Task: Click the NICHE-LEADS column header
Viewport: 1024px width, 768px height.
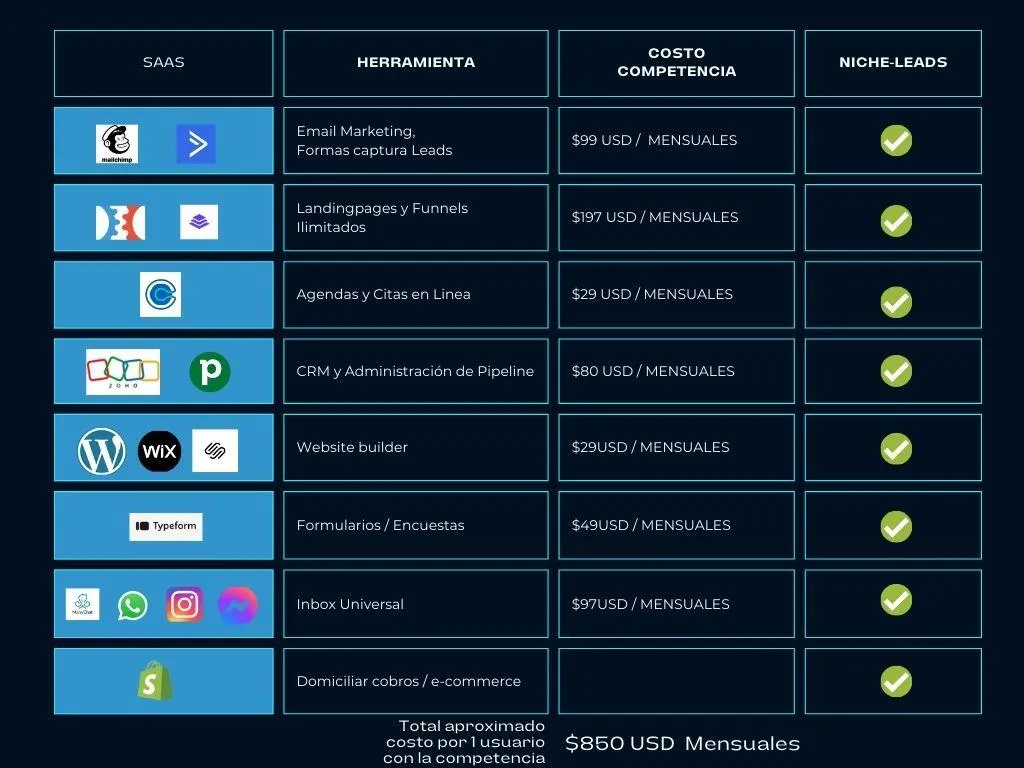Action: point(893,63)
